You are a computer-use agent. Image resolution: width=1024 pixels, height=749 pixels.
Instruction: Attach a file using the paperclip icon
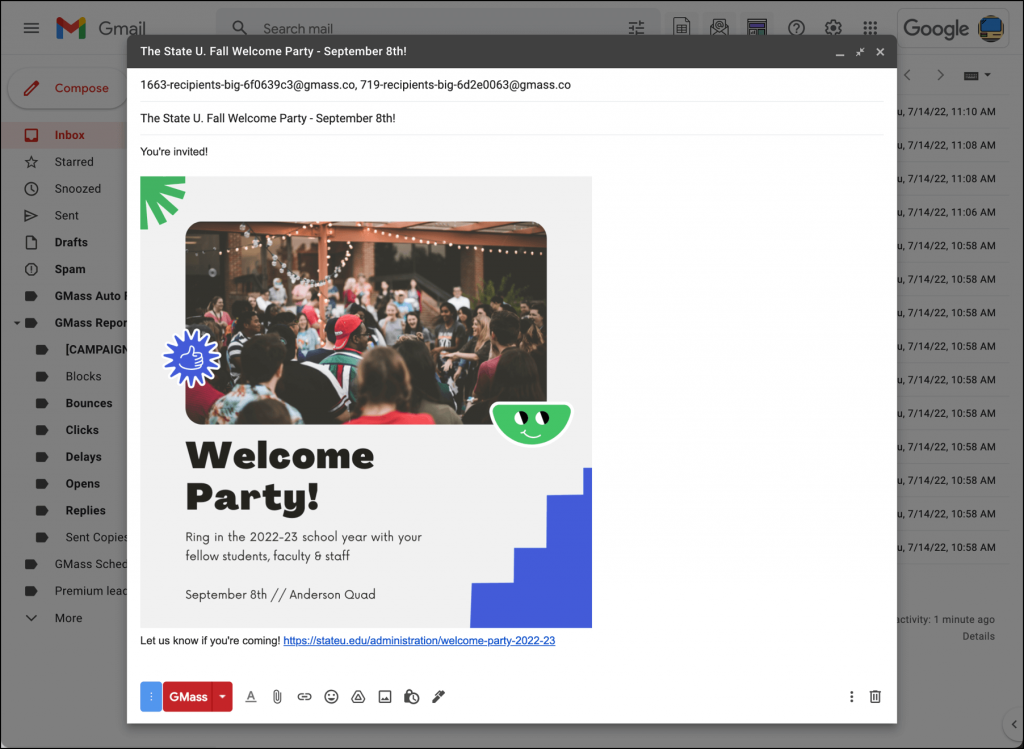[277, 696]
